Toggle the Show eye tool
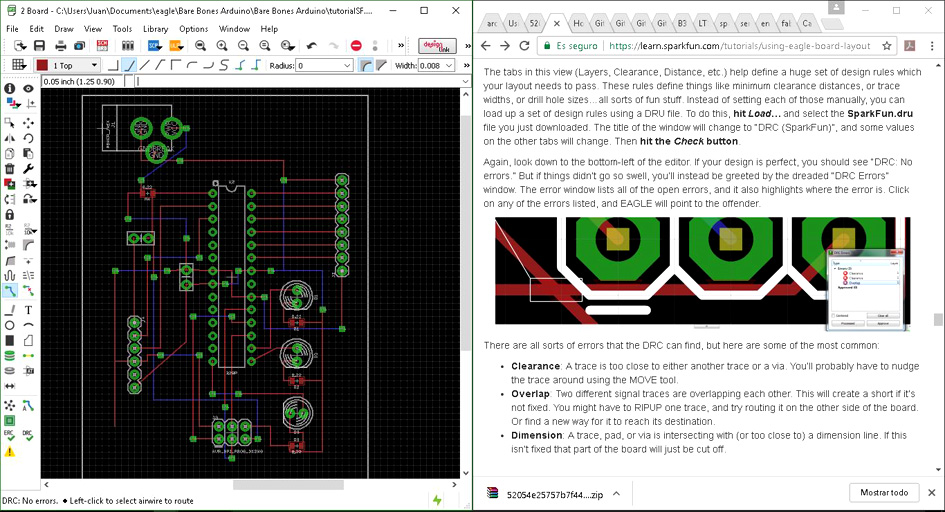This screenshot has width=945, height=512. tap(28, 89)
